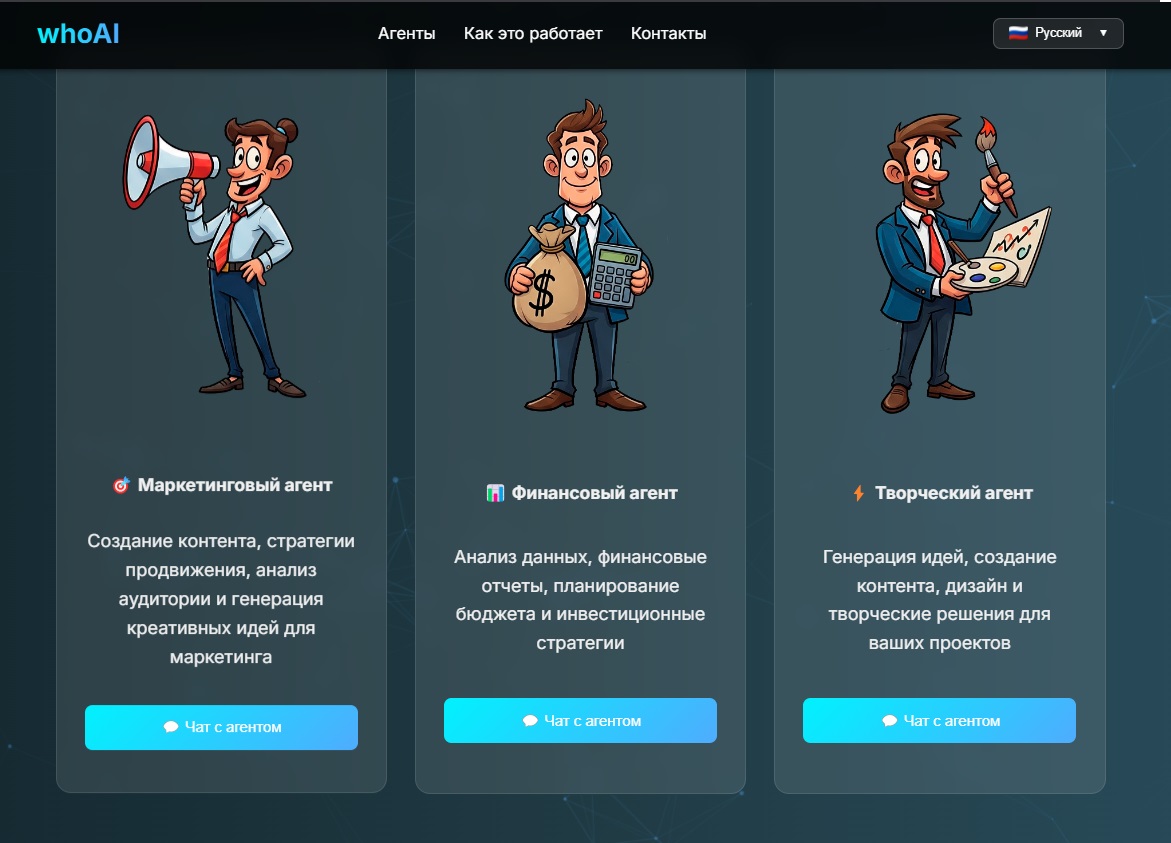Click the language dropdown arrow
Image resolution: width=1171 pixels, height=843 pixels.
[1103, 33]
